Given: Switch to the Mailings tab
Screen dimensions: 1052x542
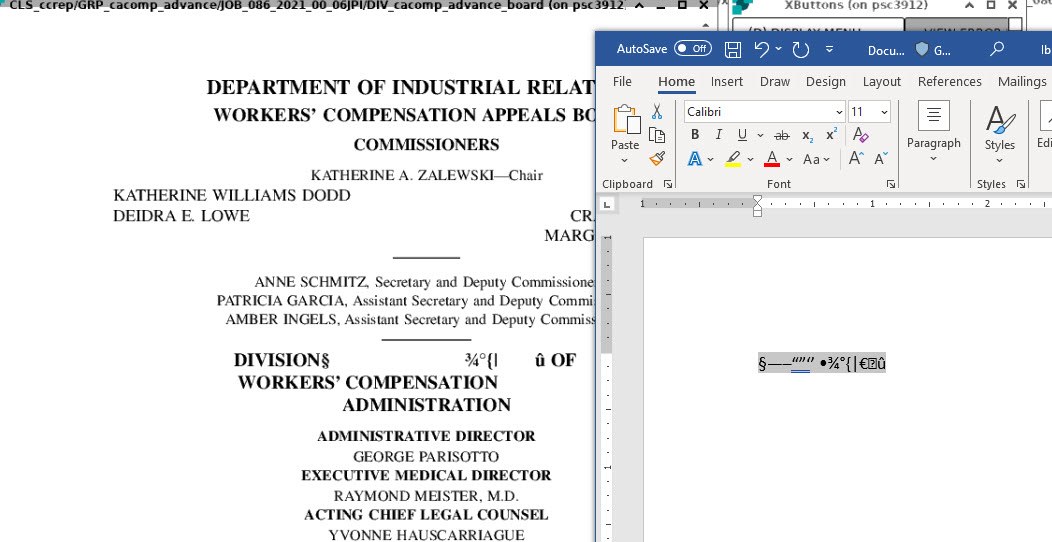Looking at the screenshot, I should [x=1022, y=81].
